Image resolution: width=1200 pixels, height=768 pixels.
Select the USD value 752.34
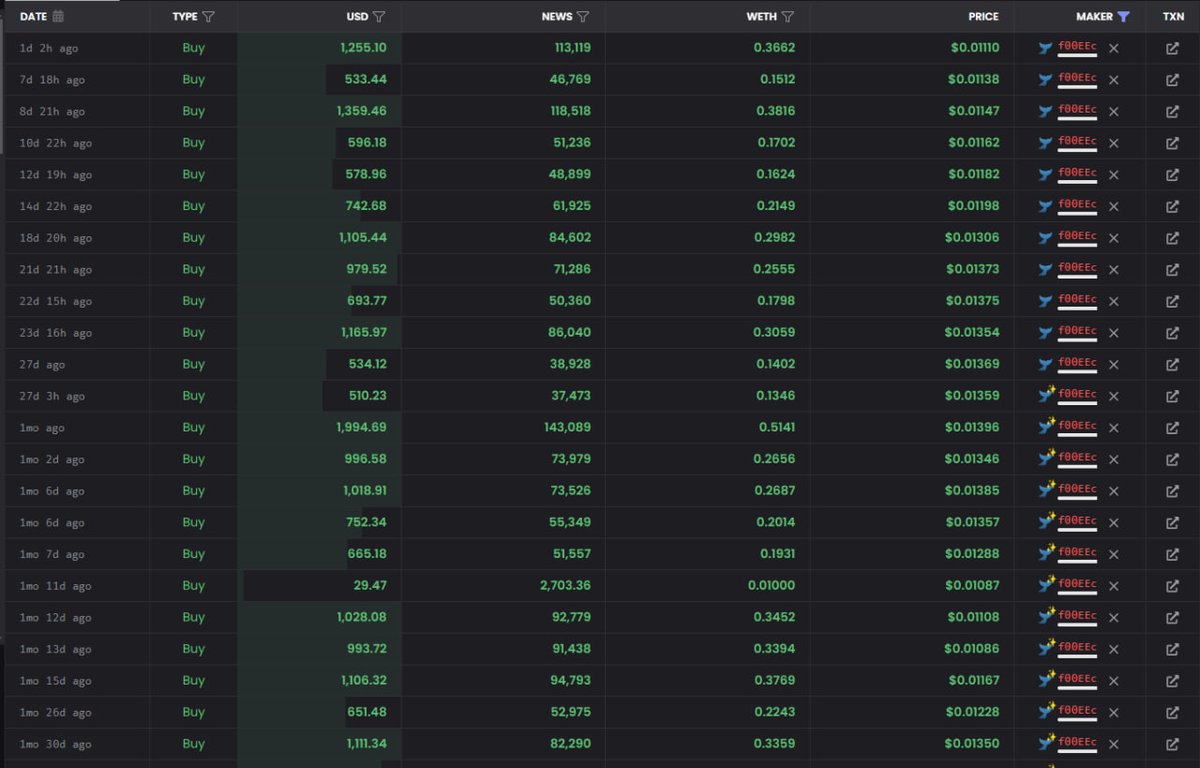click(367, 523)
